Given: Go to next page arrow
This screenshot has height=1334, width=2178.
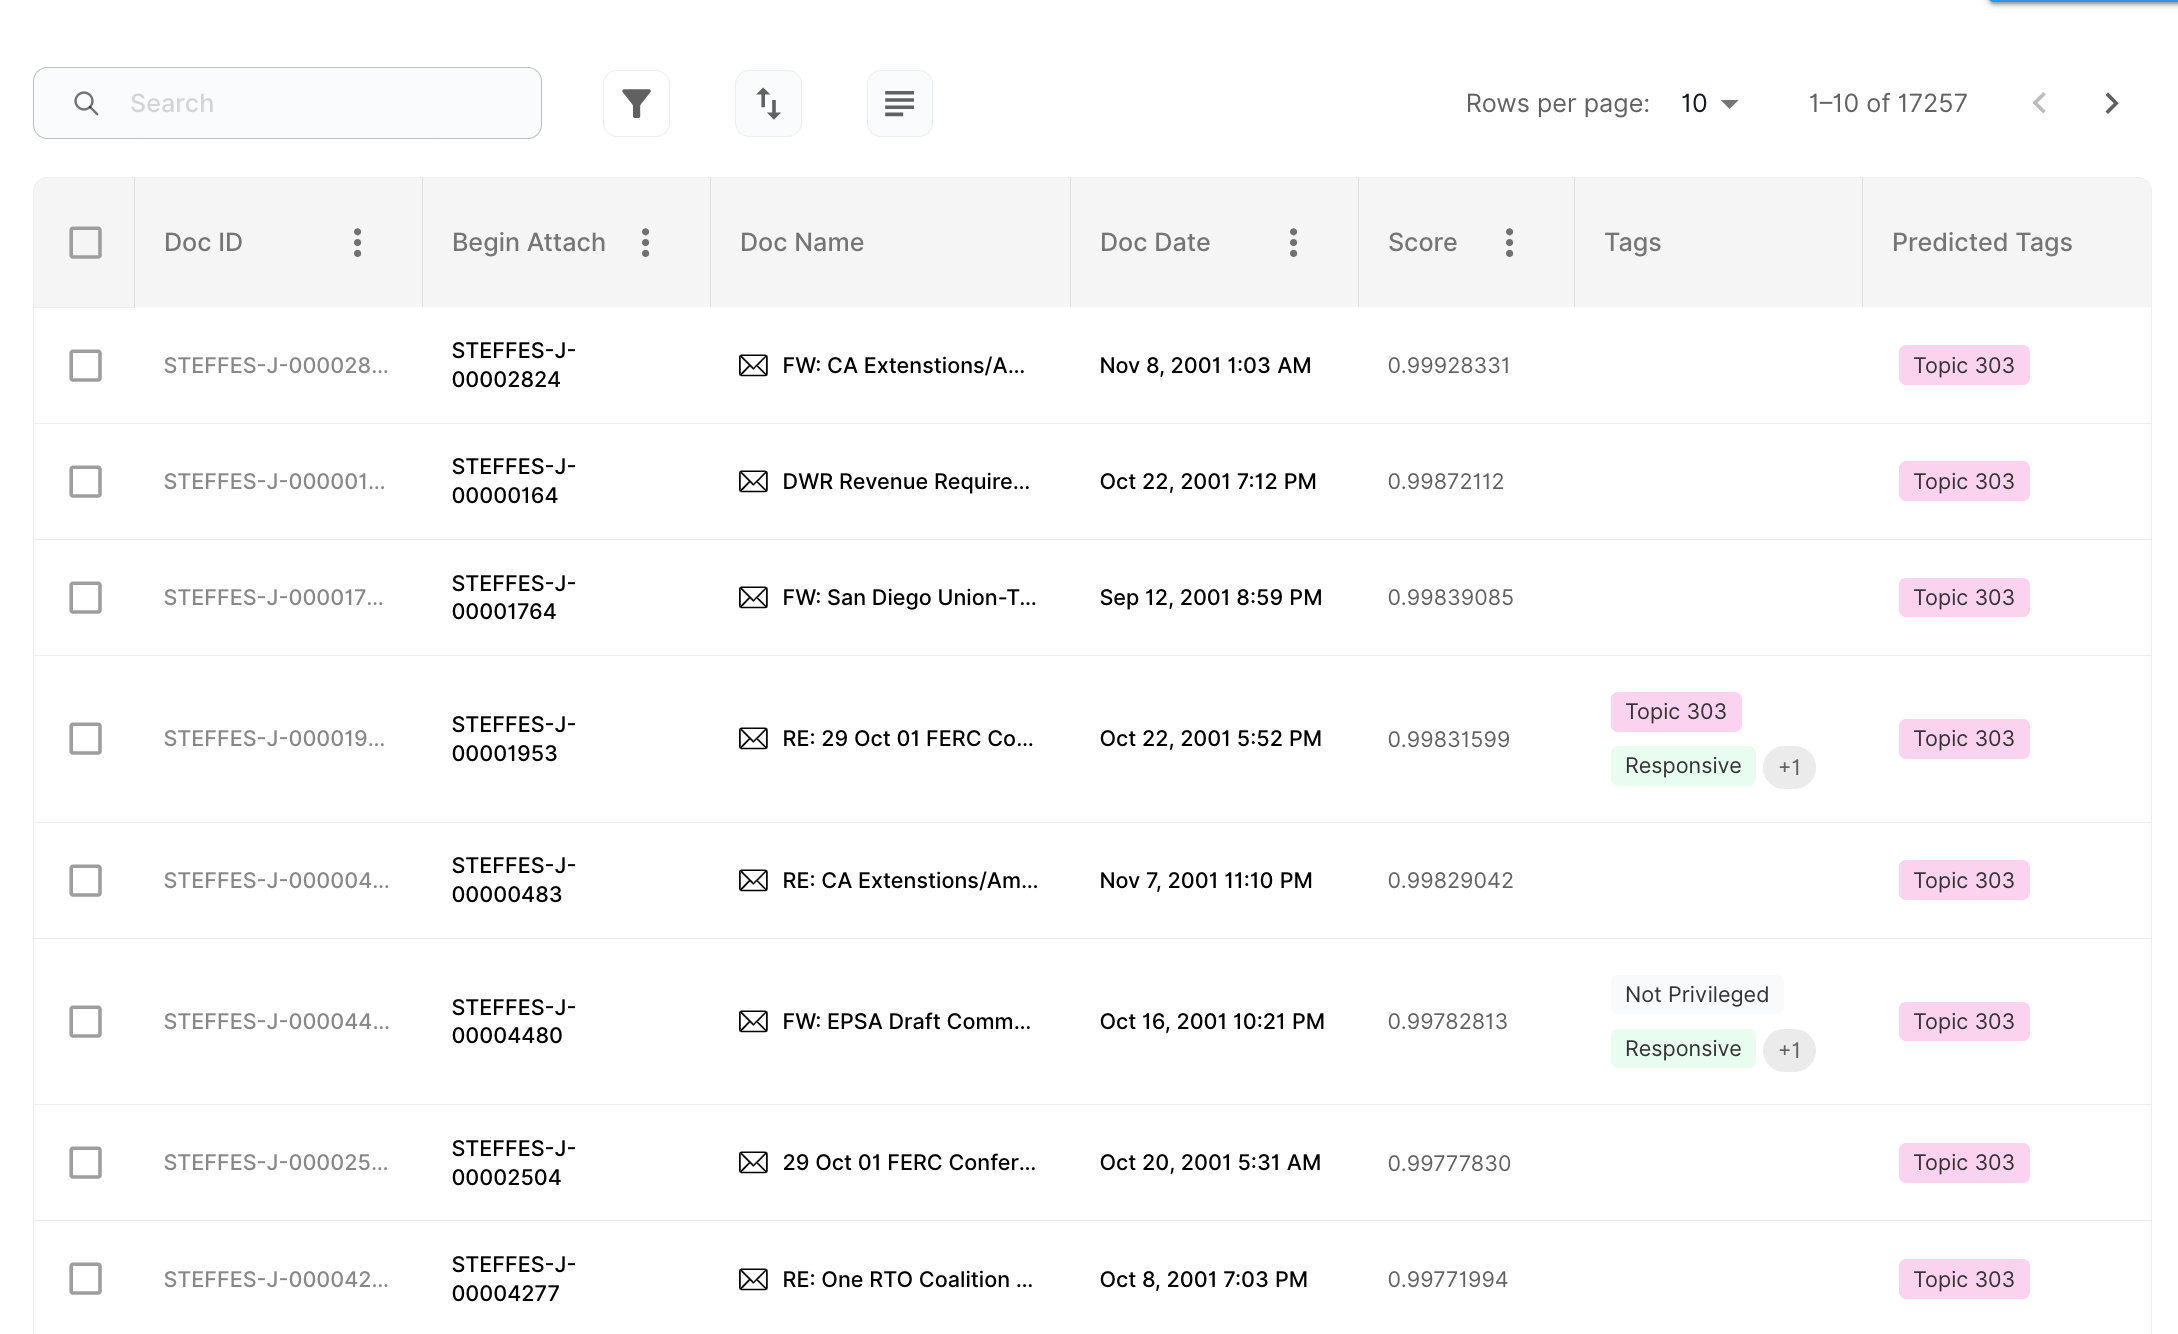Looking at the screenshot, I should 2111,103.
